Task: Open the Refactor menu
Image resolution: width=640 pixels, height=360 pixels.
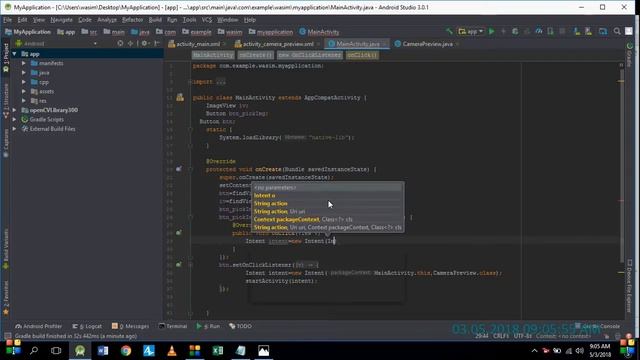Action: [x=132, y=20]
